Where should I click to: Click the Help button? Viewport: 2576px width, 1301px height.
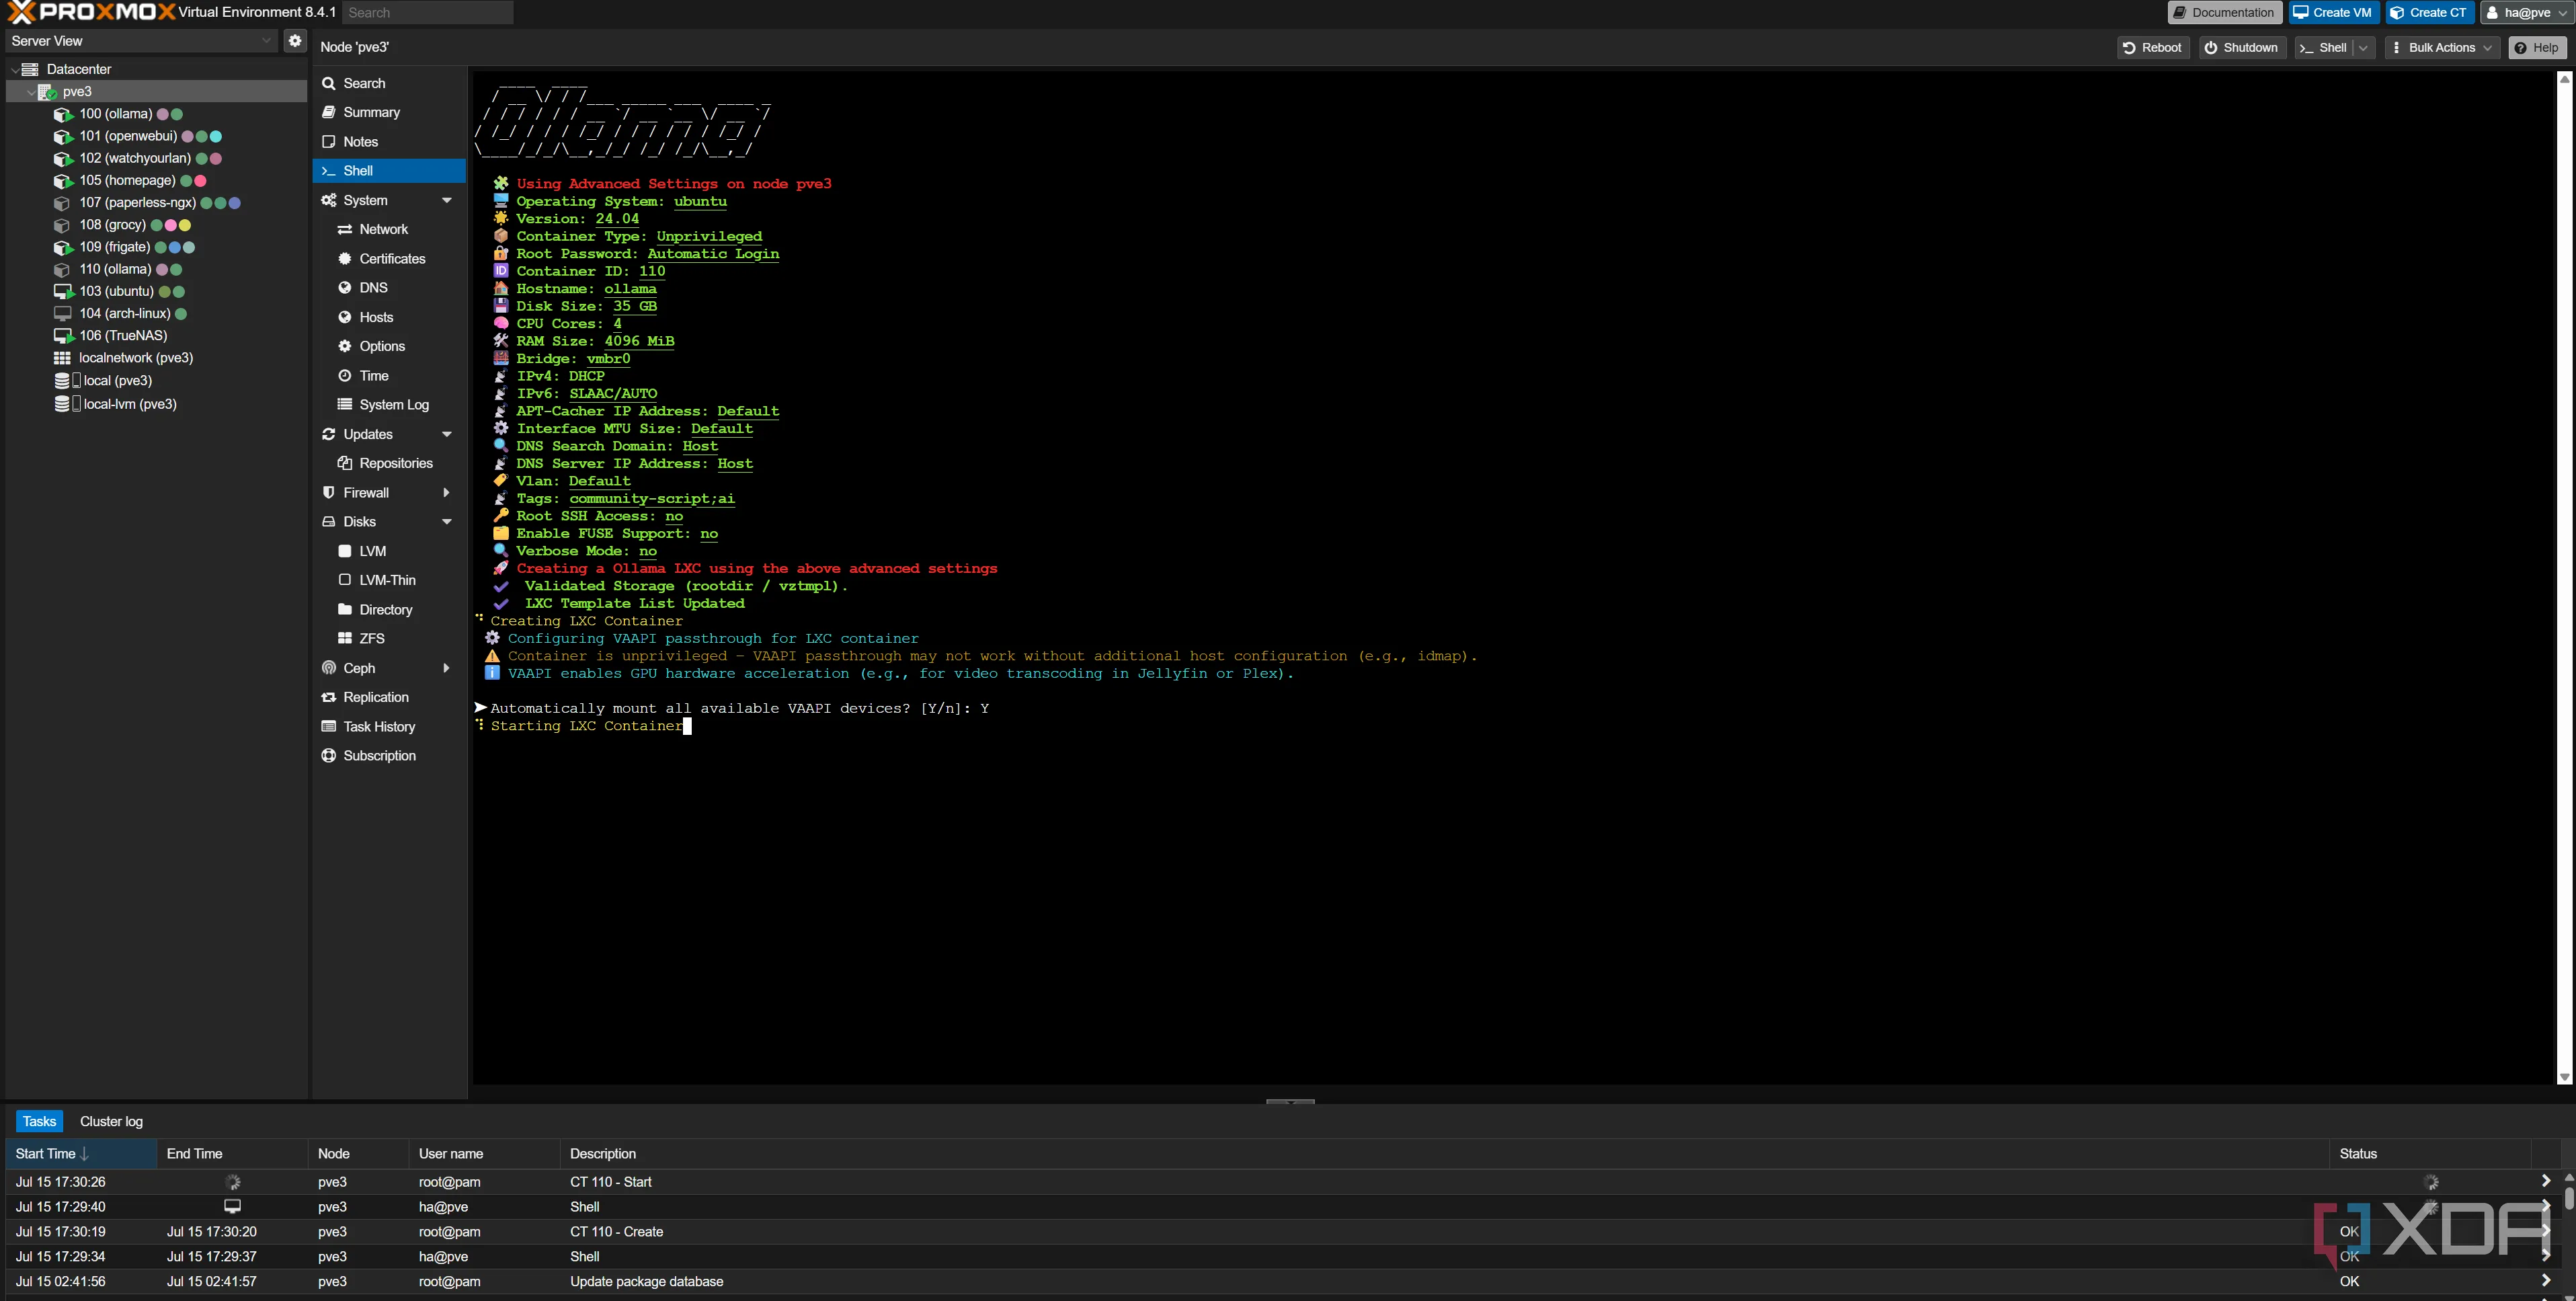[2537, 48]
